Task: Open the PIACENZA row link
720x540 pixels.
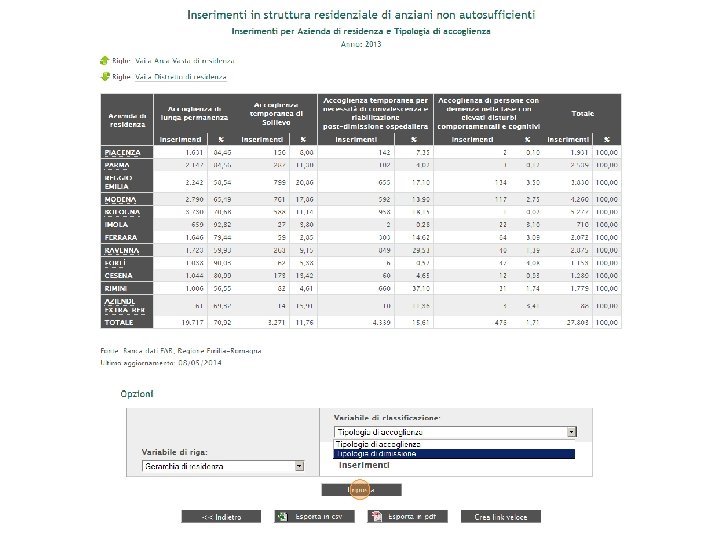Action: (122, 152)
